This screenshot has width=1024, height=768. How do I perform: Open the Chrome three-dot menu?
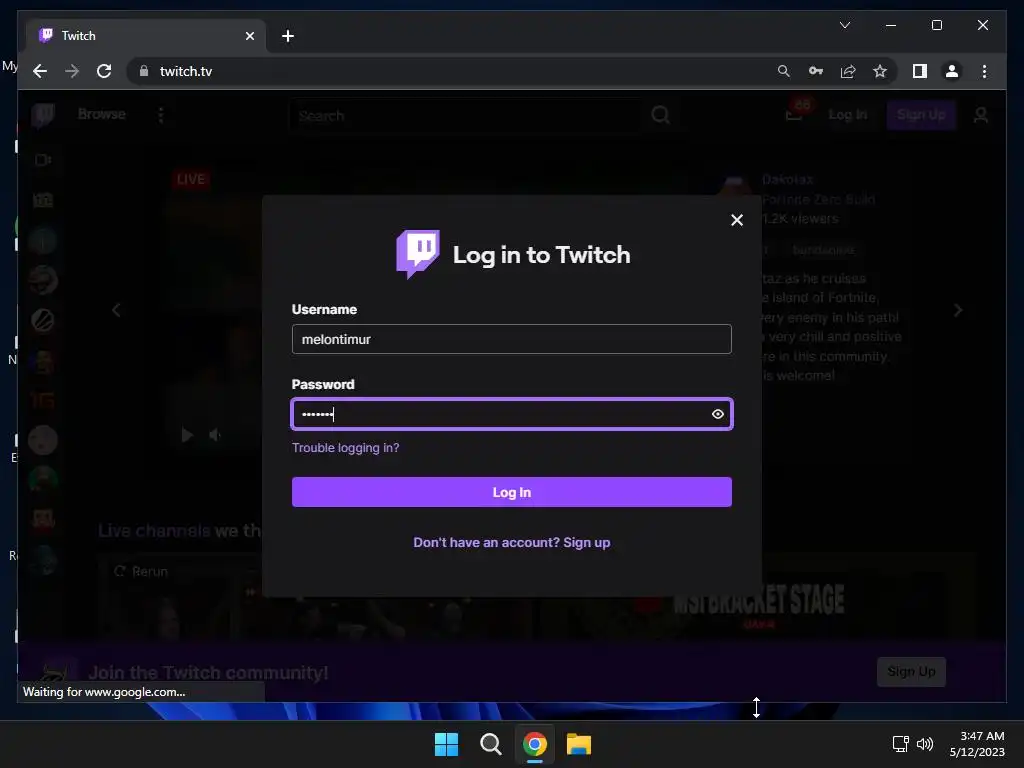pyautogui.click(x=984, y=71)
